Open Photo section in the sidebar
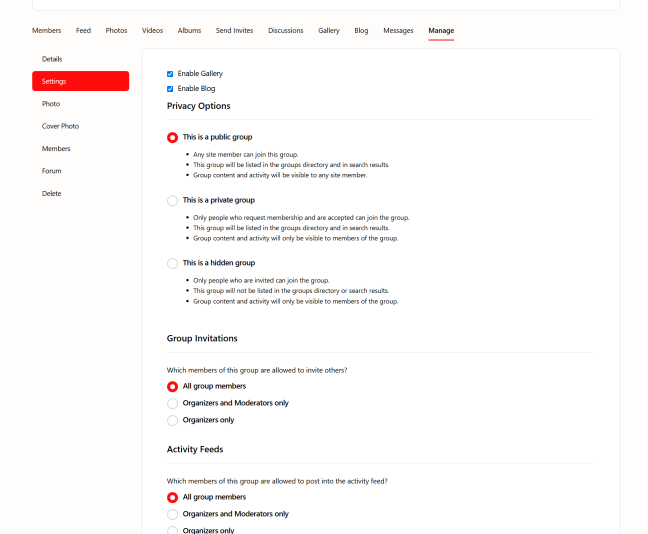 point(51,104)
